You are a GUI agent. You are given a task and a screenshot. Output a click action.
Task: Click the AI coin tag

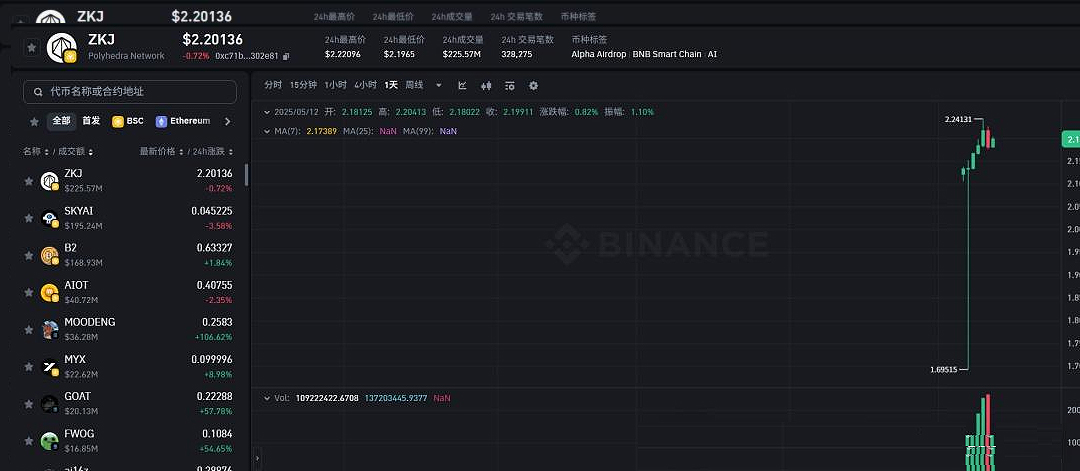point(712,54)
